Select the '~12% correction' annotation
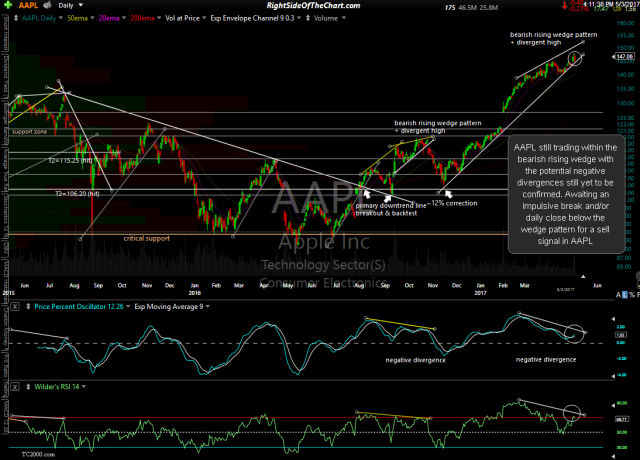Screen dimensions: 640x460 tap(452, 203)
